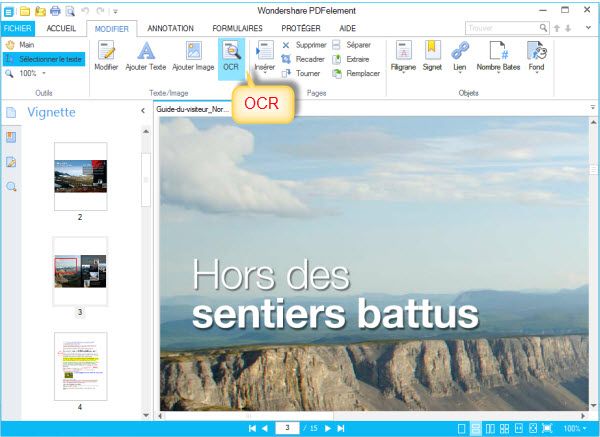Click the print icon in quick toolbar

click(55, 11)
